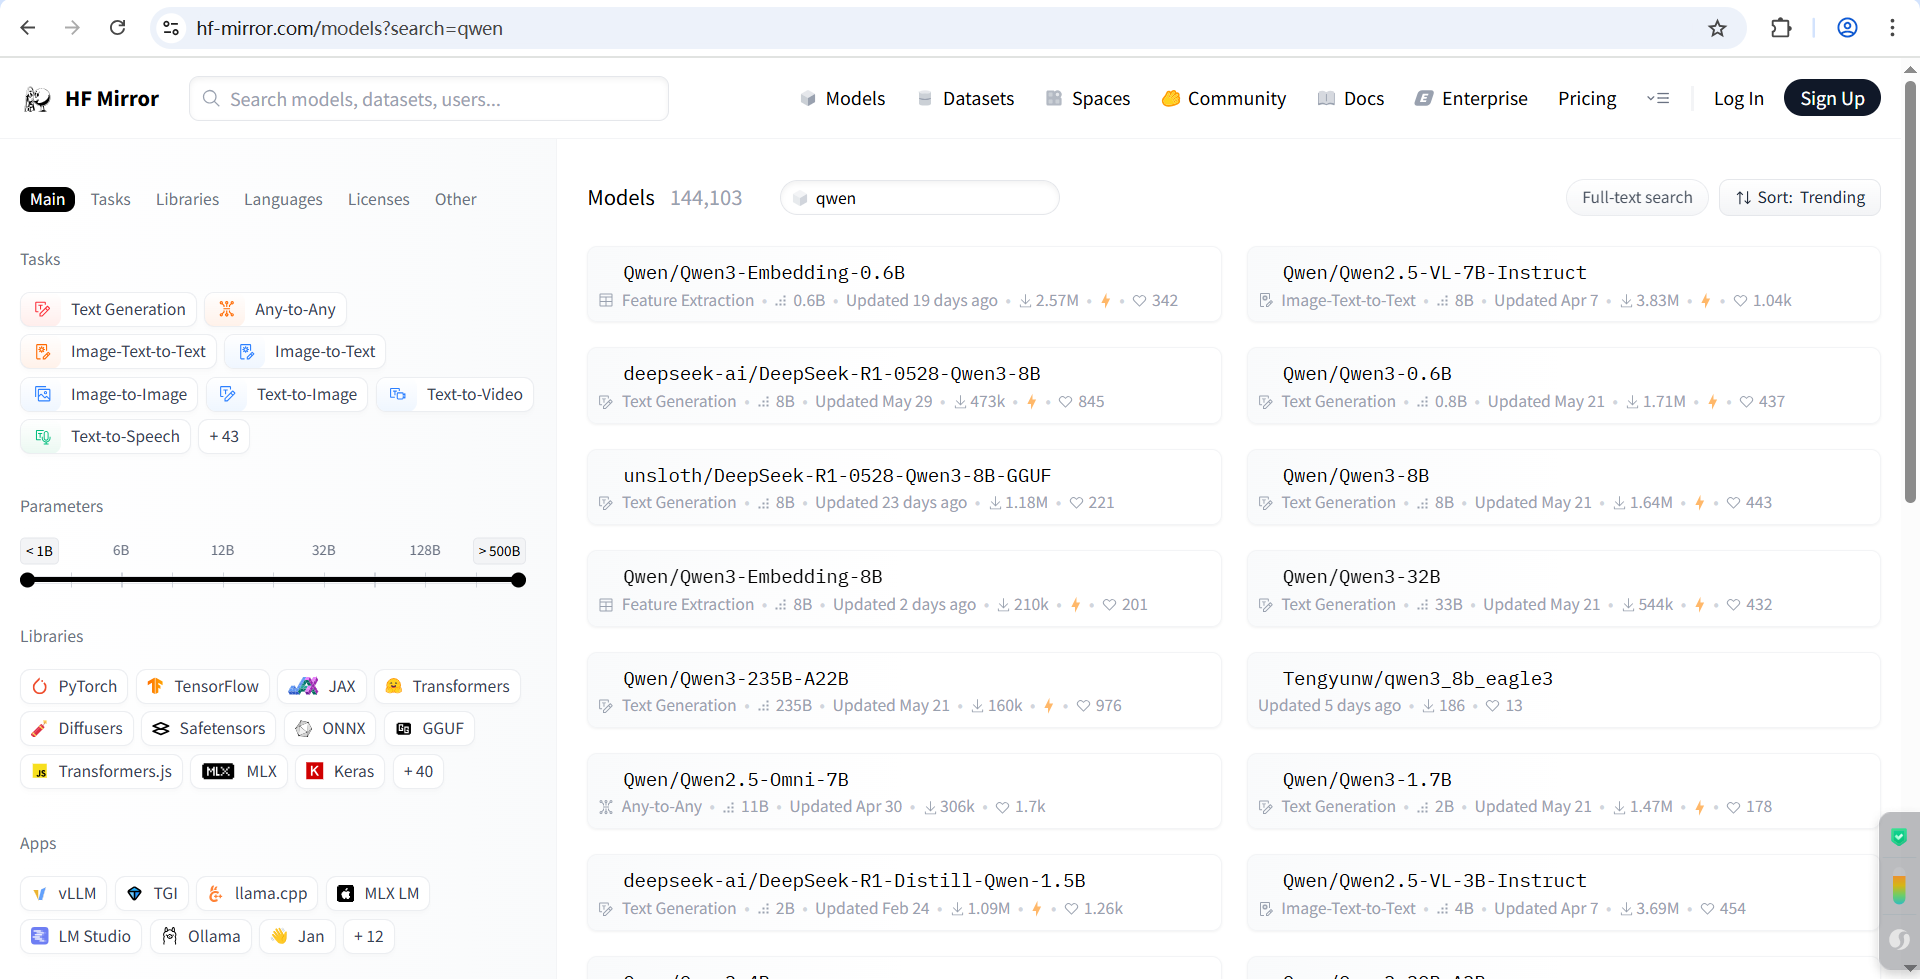This screenshot has height=979, width=1920.
Task: Filter by LM Studio app
Action: (81, 937)
